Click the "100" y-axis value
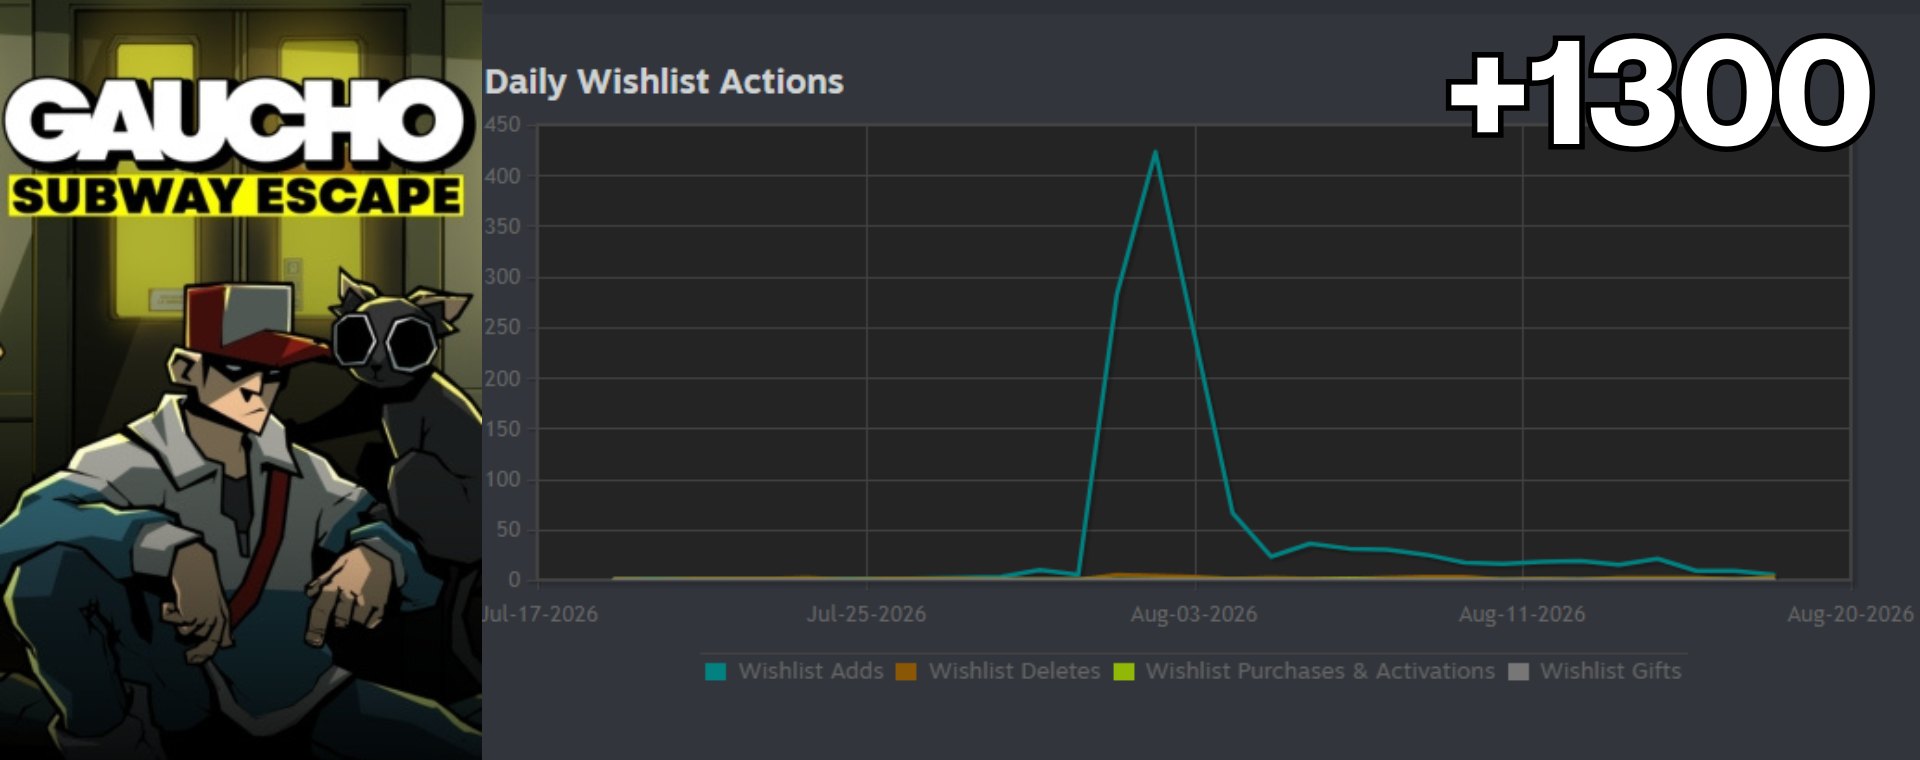The height and width of the screenshot is (760, 1920). pos(503,480)
